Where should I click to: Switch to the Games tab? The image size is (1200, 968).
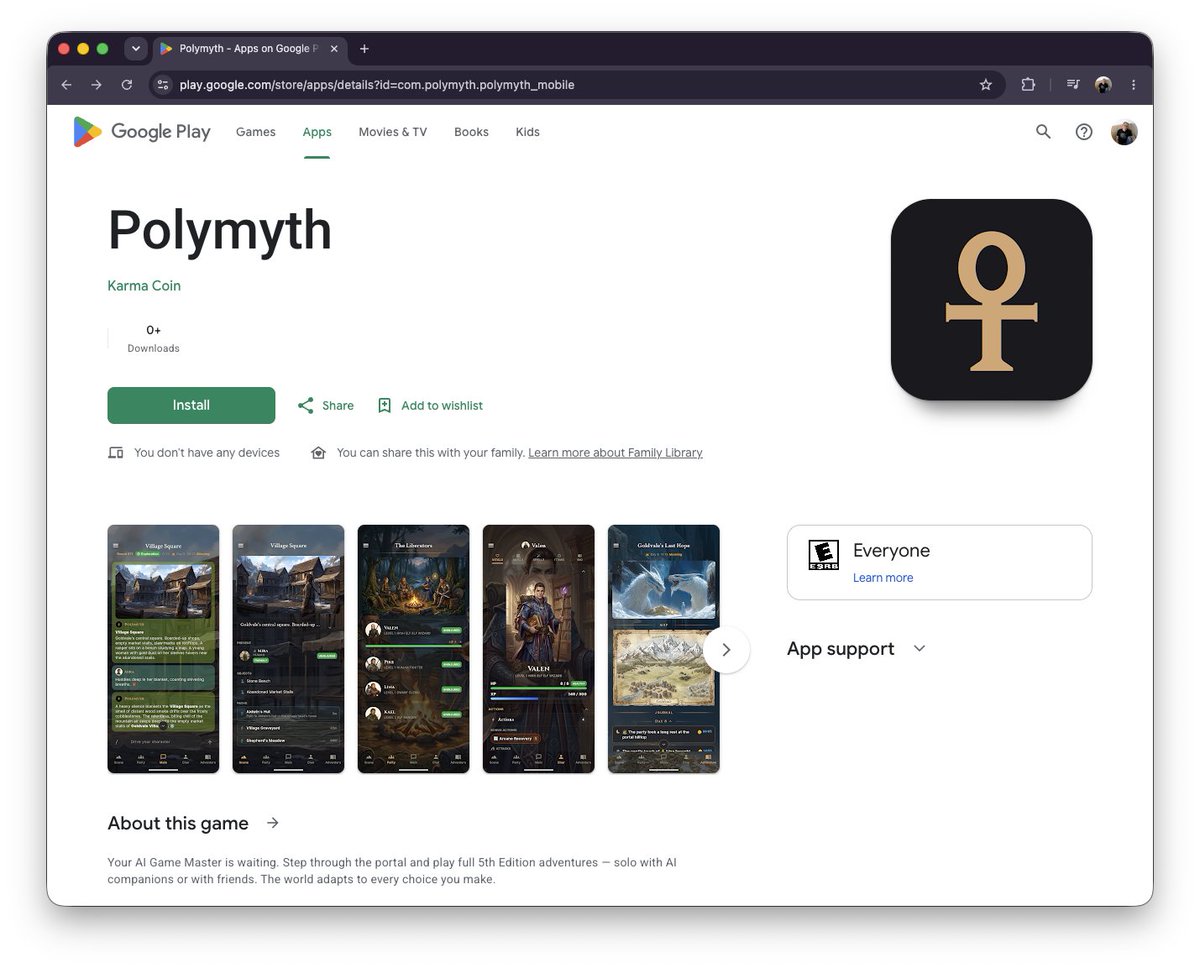click(x=255, y=132)
